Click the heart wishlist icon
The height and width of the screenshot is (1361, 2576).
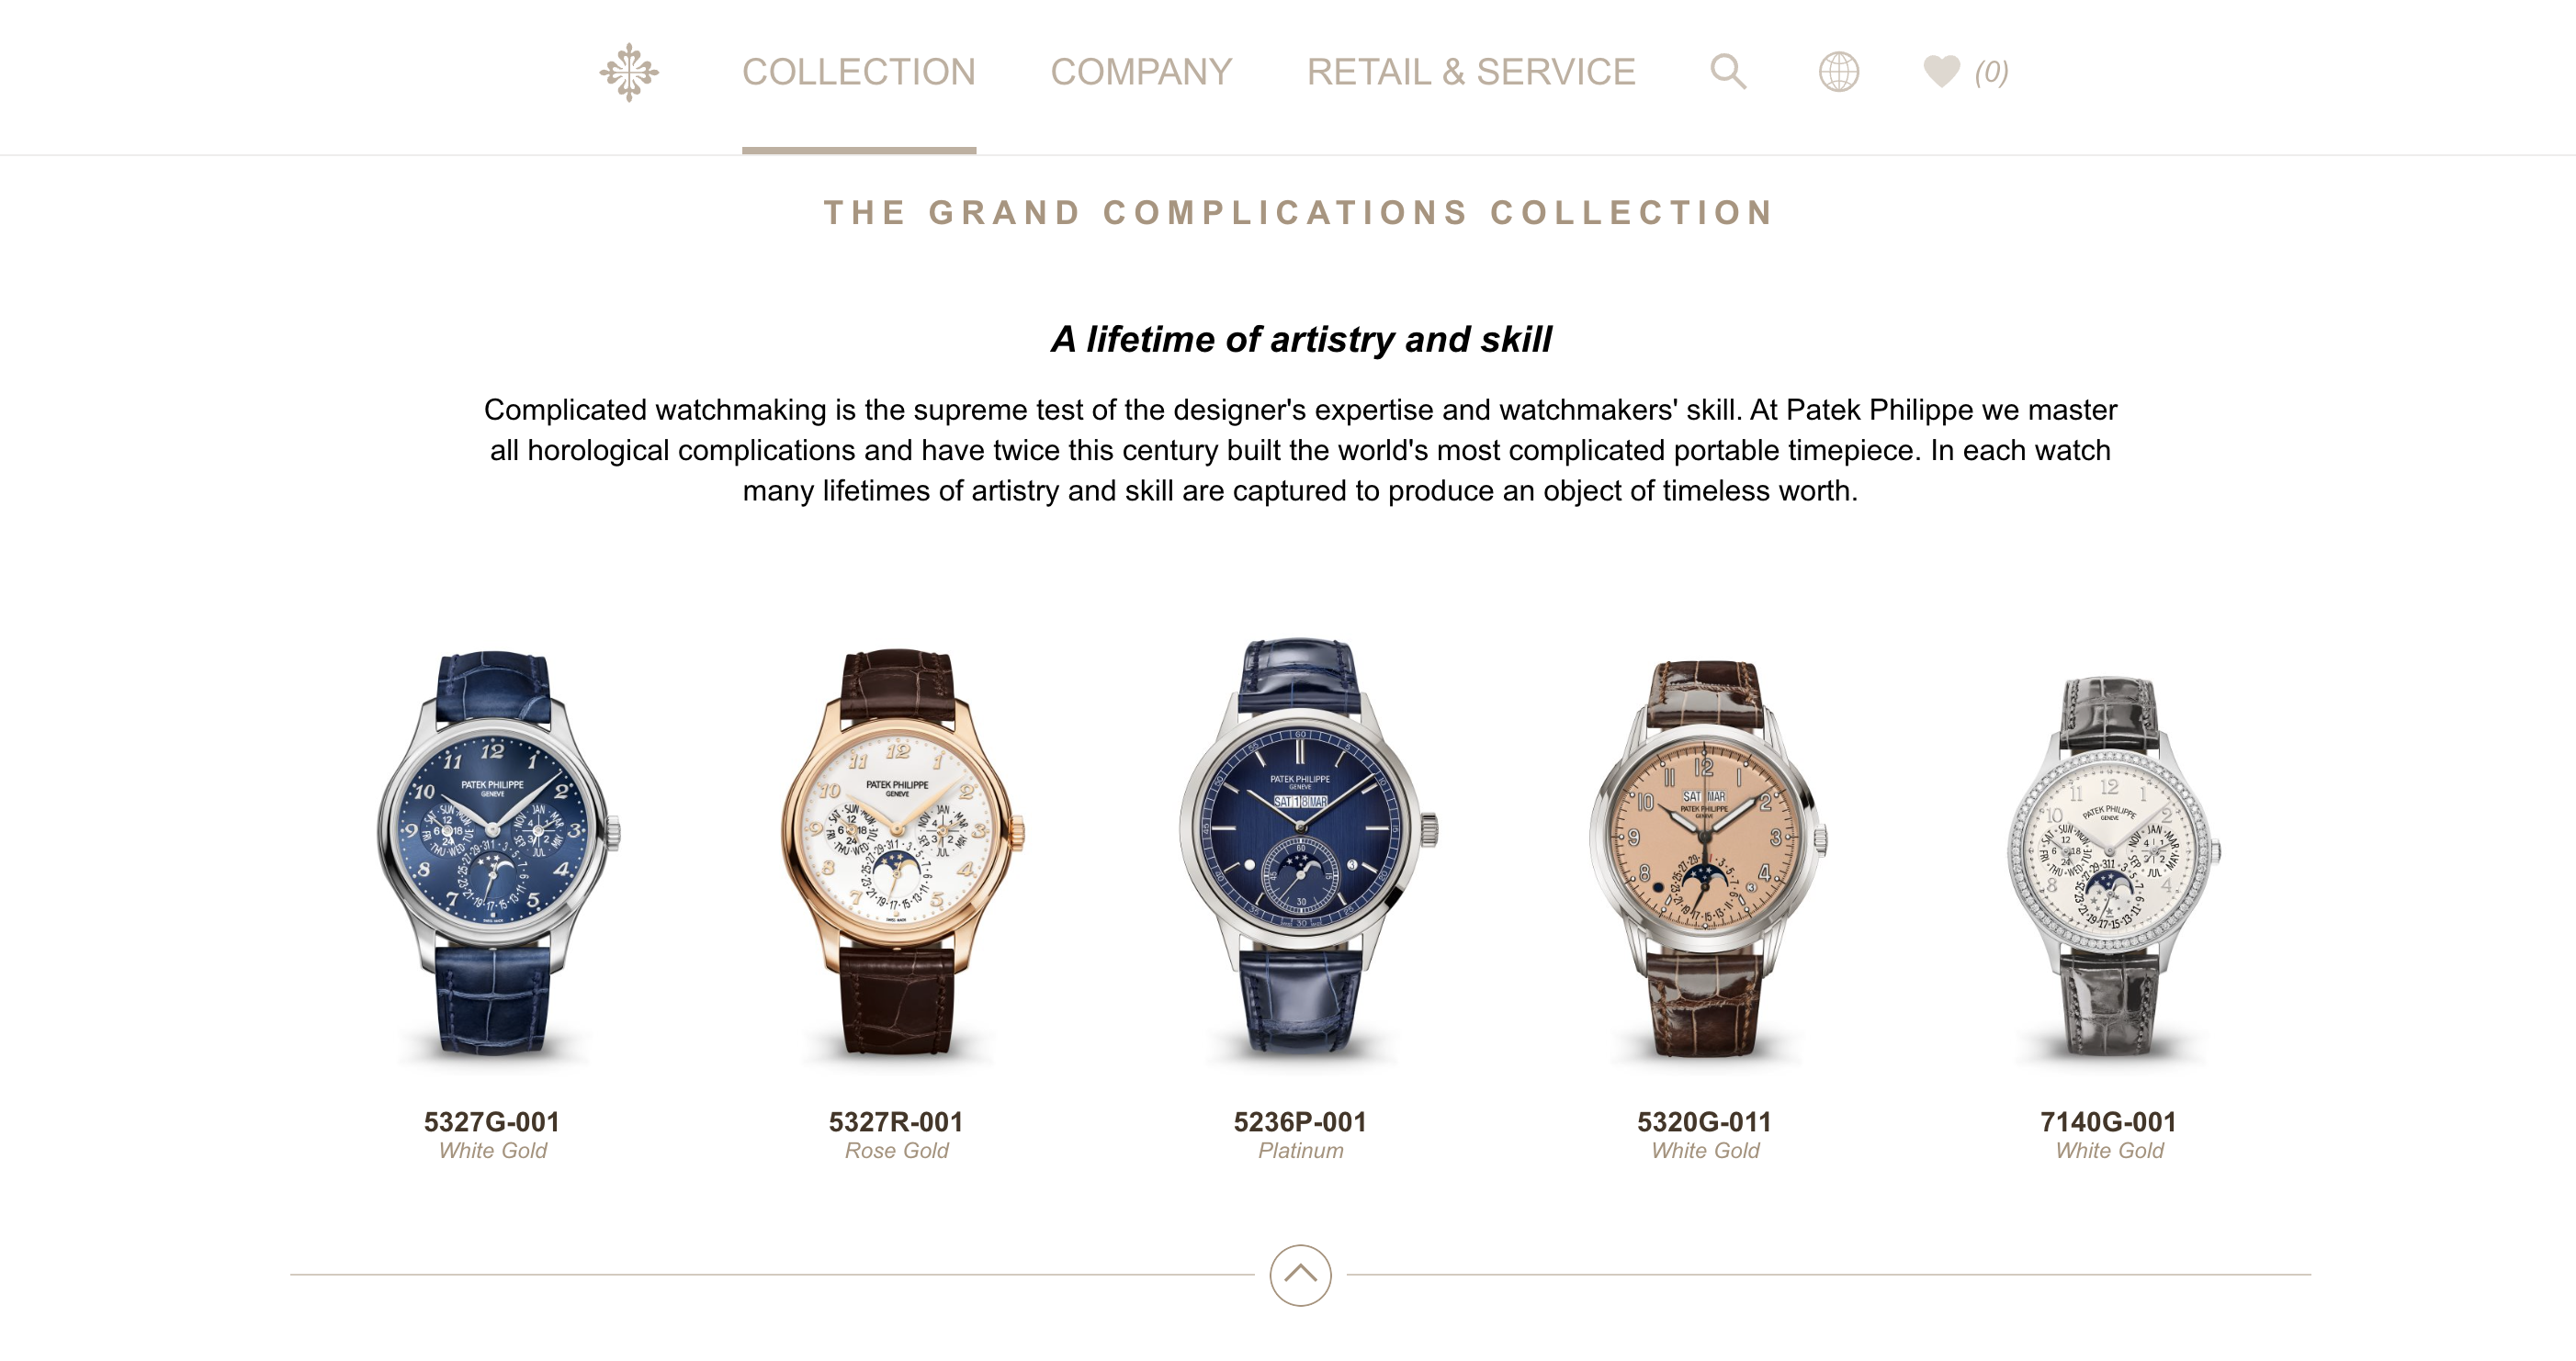coord(1941,71)
